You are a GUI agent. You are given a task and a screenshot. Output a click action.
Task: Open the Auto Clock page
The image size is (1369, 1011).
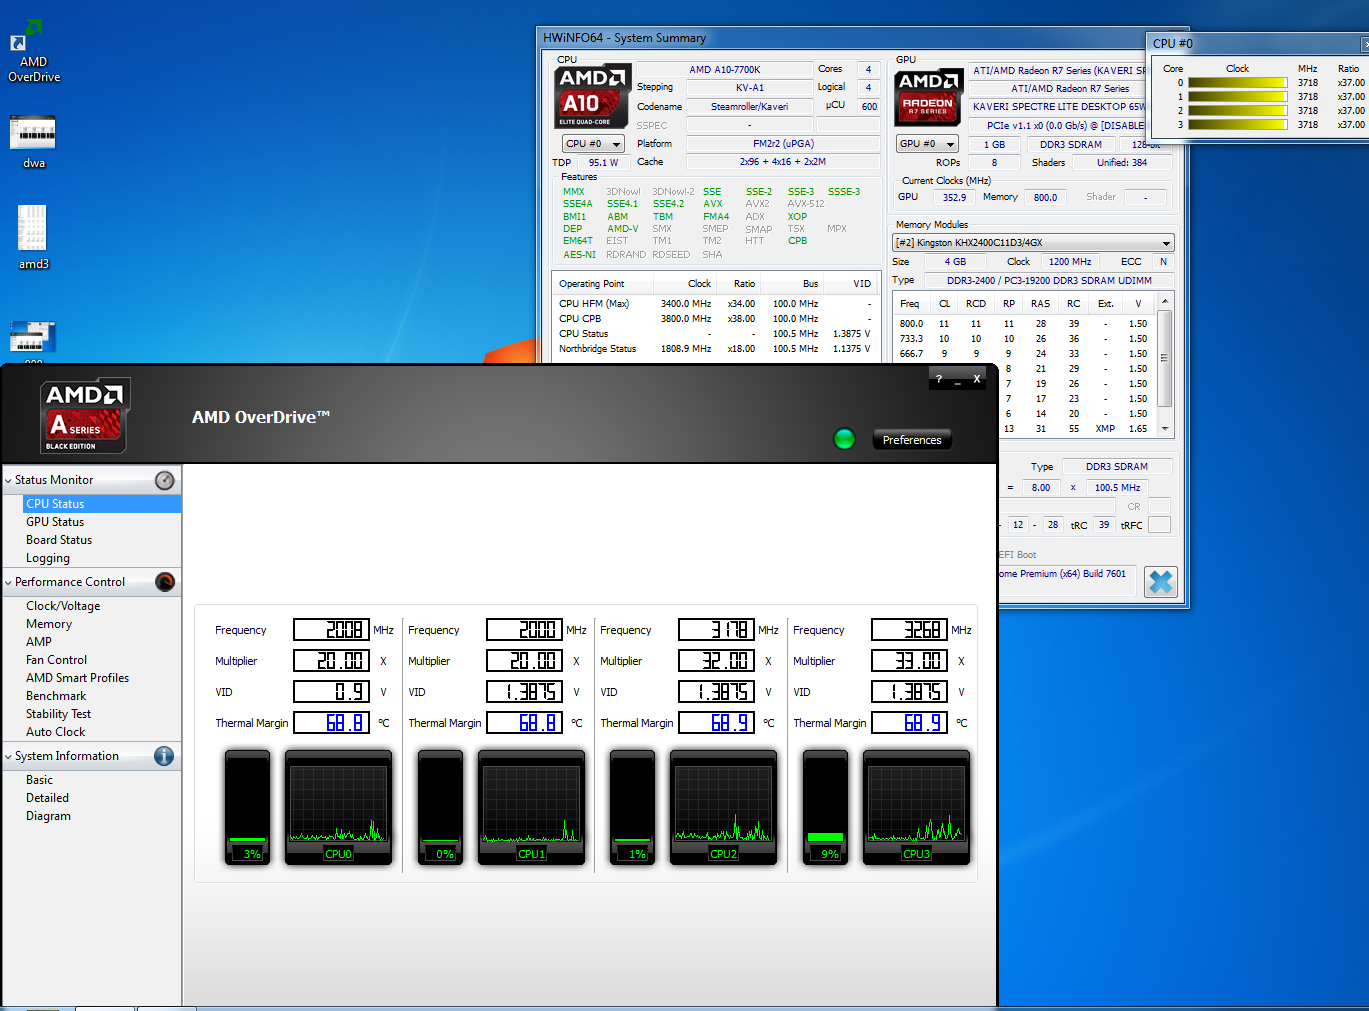point(56,732)
